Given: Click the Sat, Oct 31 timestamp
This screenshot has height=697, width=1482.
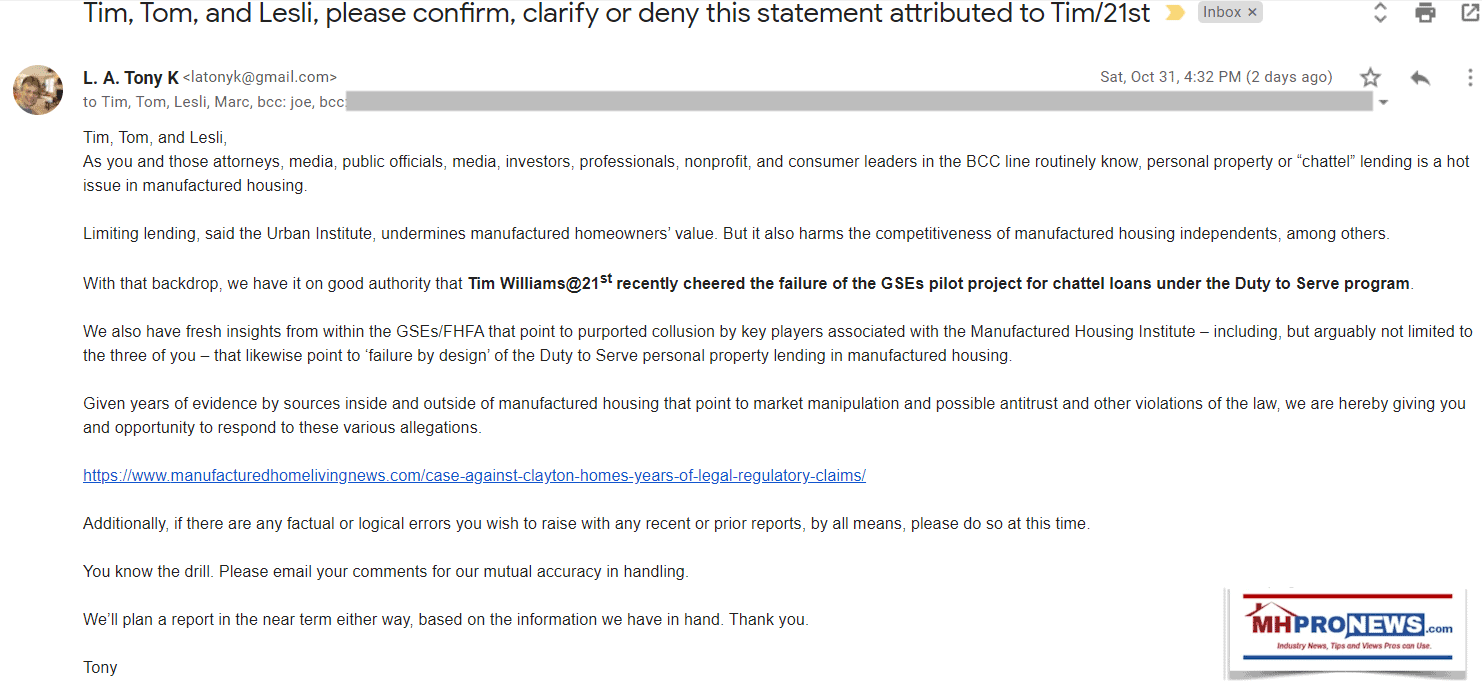Looking at the screenshot, I should point(1215,77).
